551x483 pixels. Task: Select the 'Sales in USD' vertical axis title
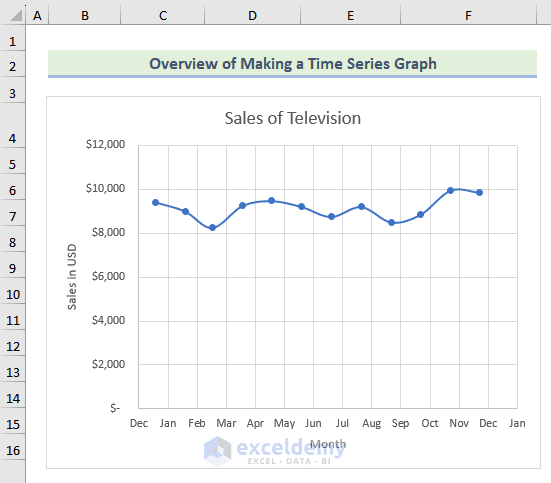click(x=72, y=277)
